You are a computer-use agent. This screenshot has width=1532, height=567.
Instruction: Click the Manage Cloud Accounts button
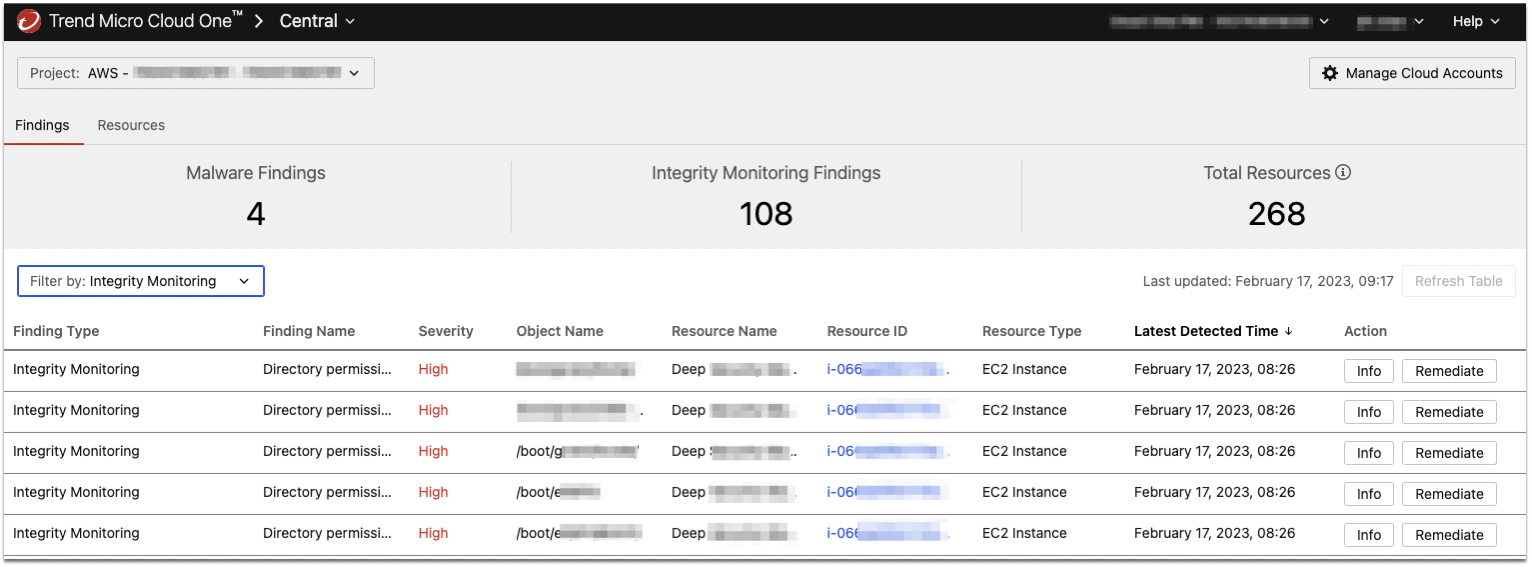point(1412,73)
